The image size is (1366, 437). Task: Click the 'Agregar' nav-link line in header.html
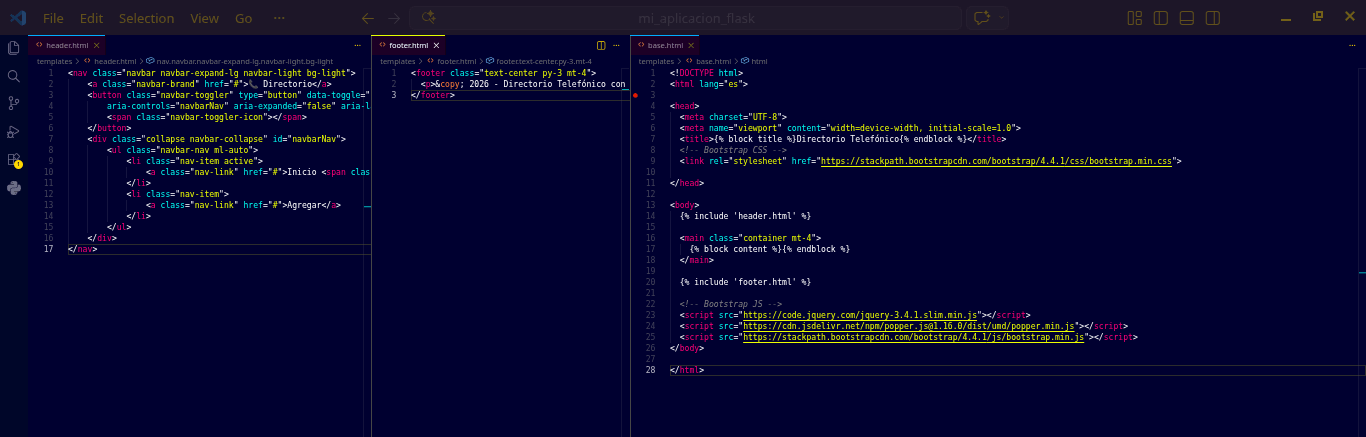pos(244,205)
